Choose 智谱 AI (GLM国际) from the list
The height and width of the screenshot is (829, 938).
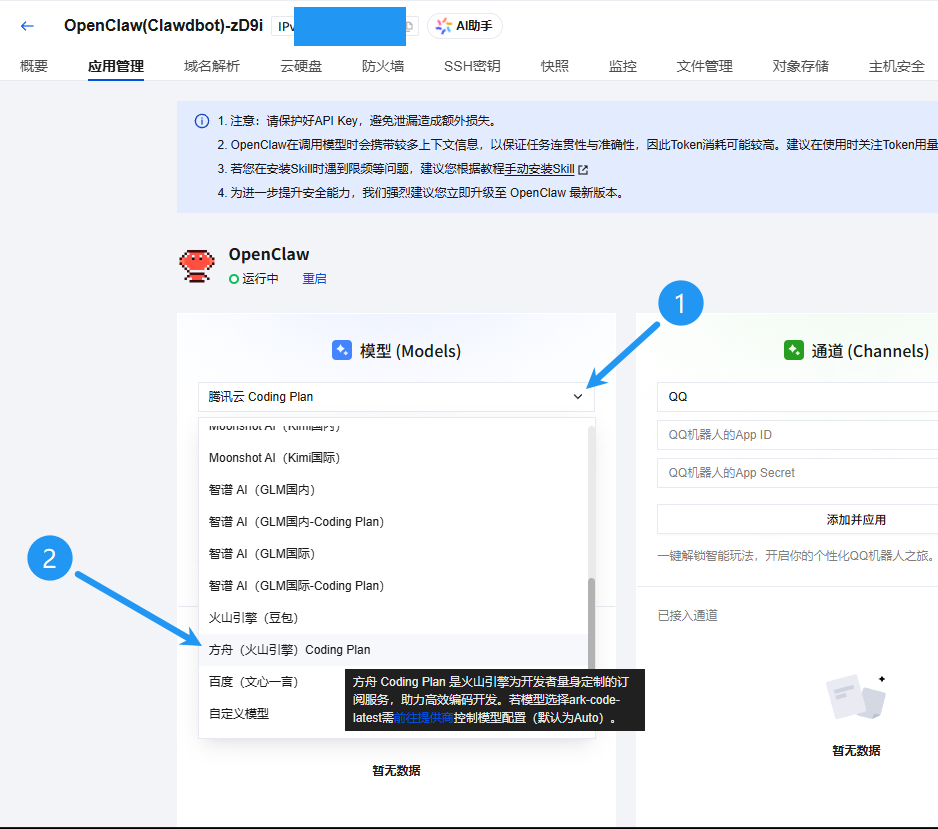coord(260,554)
